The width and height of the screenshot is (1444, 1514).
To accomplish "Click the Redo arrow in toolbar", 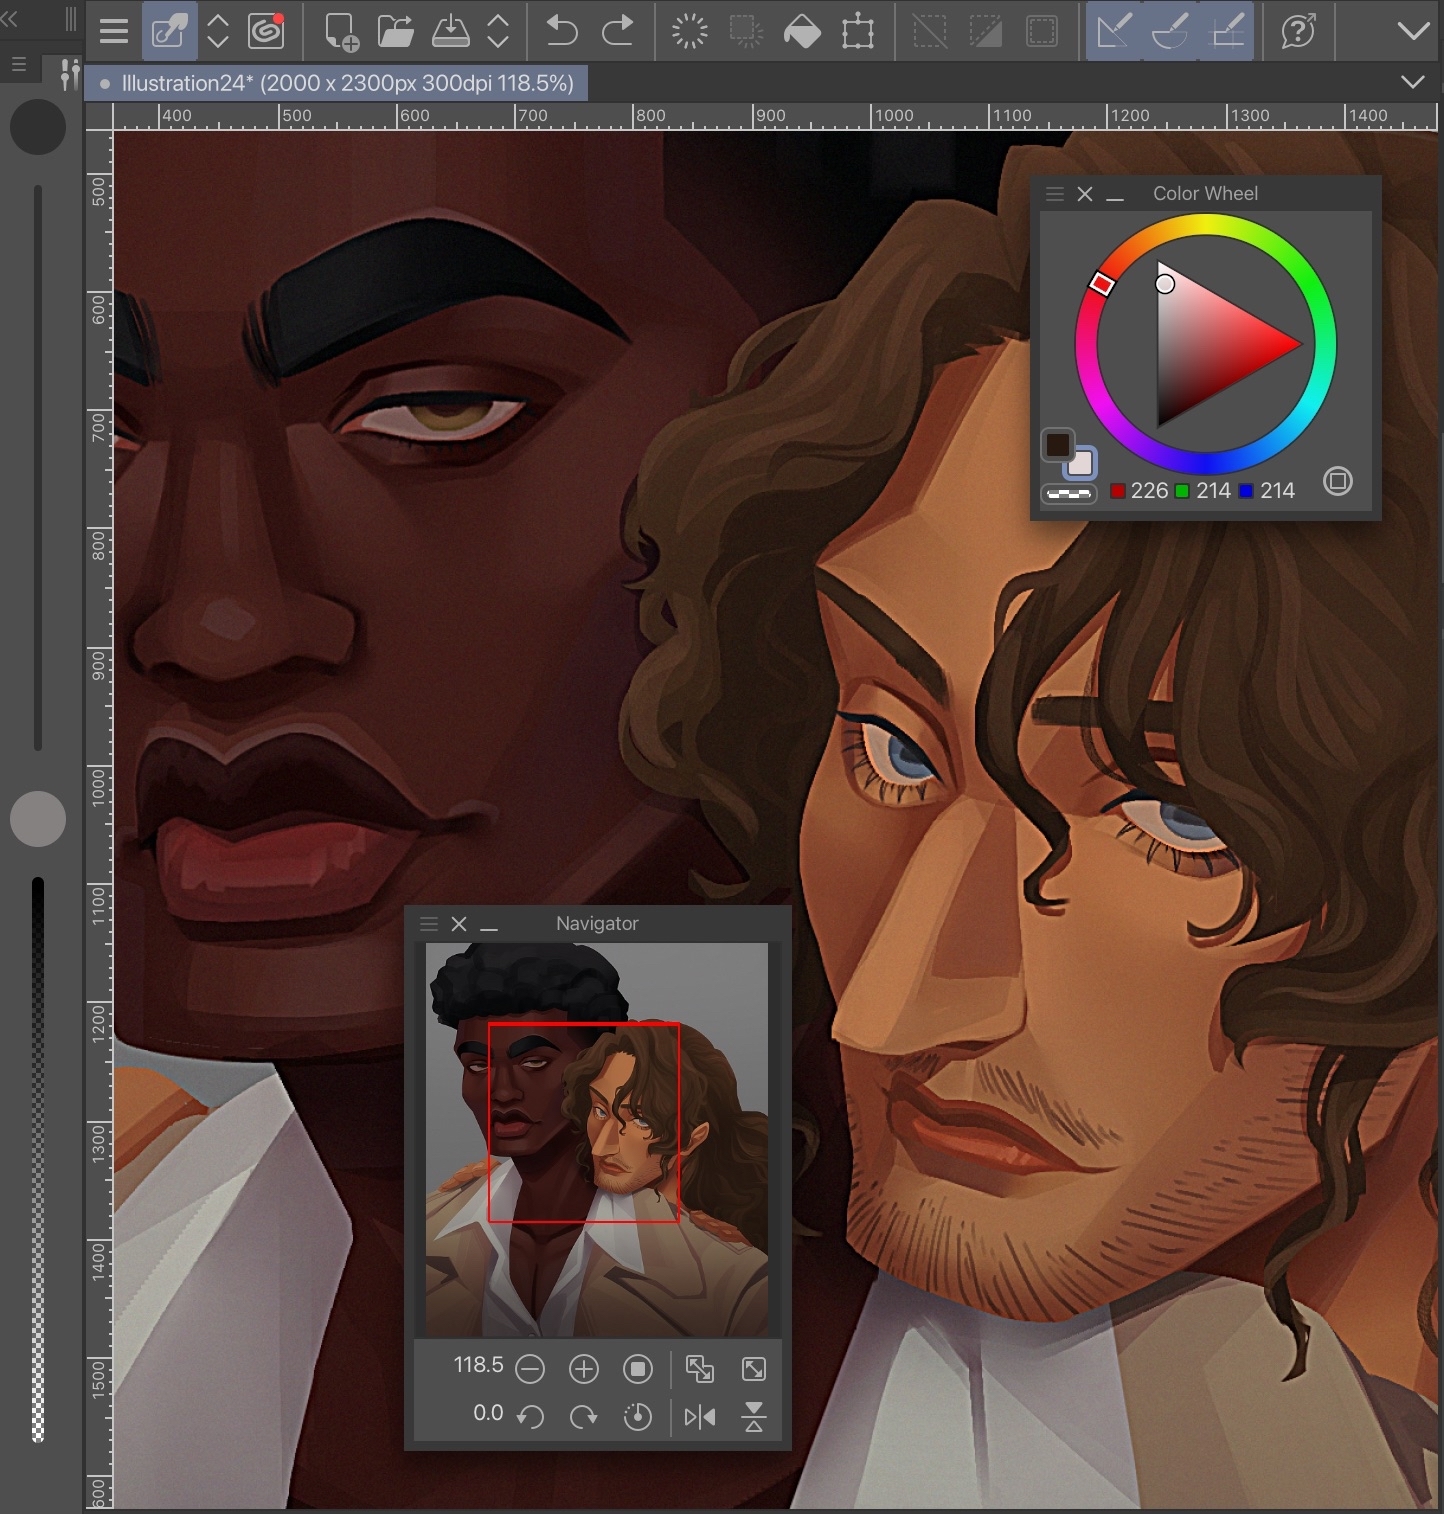I will (618, 32).
